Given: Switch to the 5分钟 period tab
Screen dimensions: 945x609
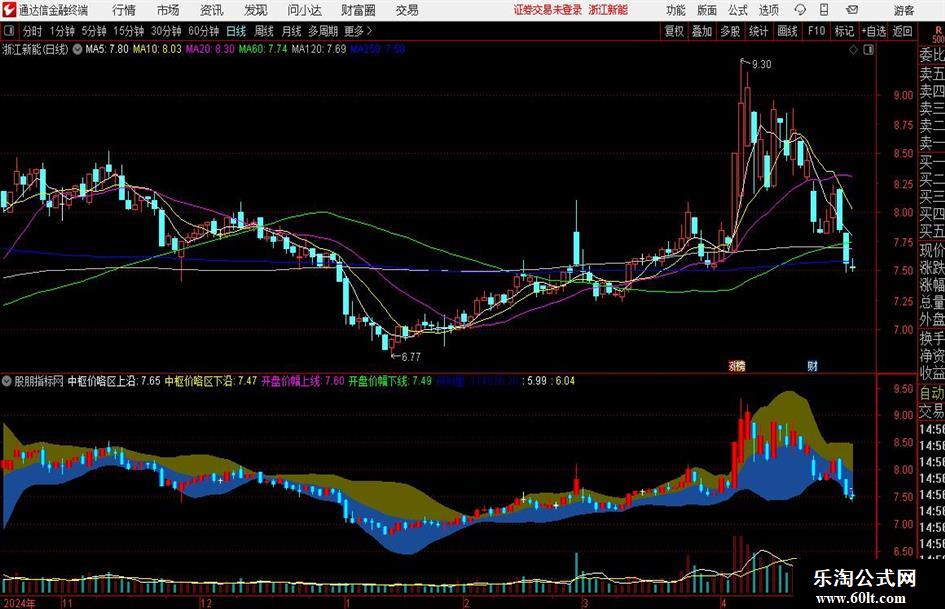Looking at the screenshot, I should coord(93,31).
